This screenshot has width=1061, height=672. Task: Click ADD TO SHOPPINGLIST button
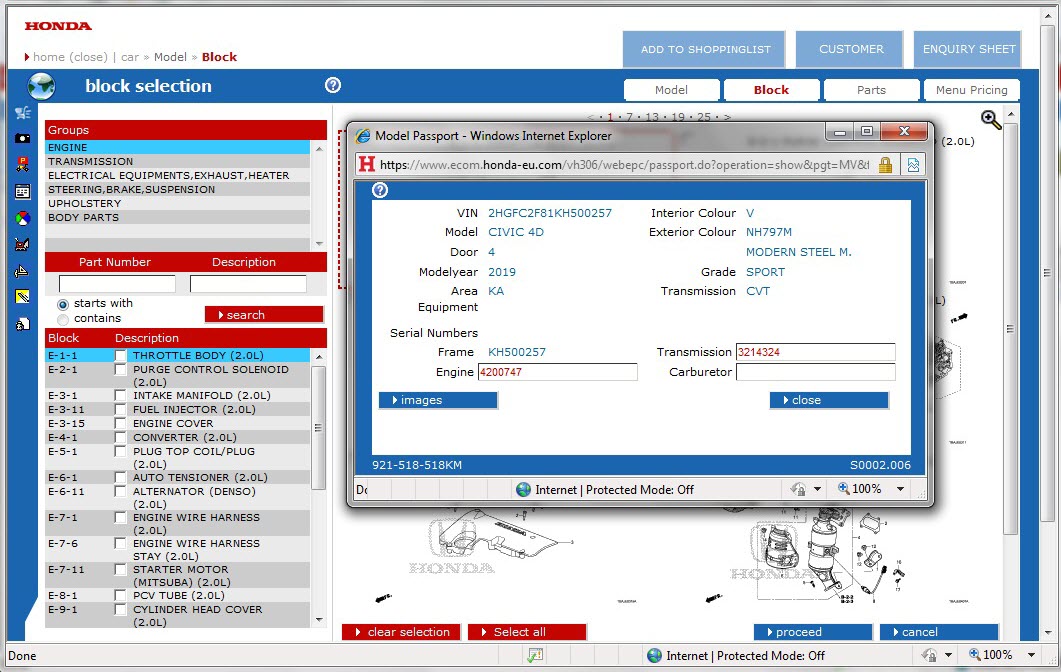click(x=705, y=49)
